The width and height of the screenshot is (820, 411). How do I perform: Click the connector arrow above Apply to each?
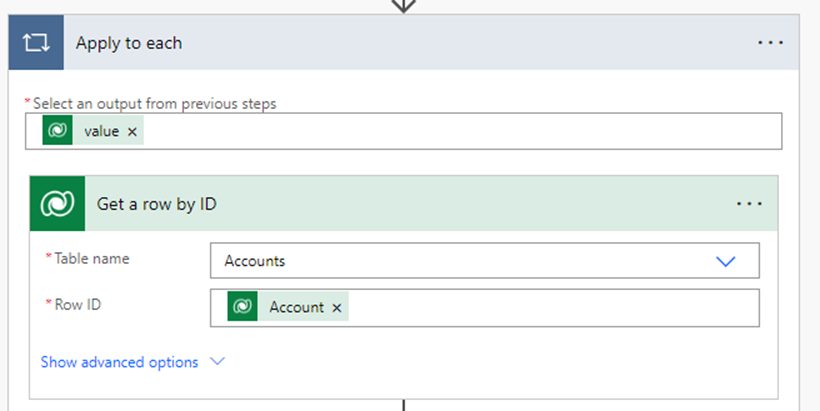(403, 5)
